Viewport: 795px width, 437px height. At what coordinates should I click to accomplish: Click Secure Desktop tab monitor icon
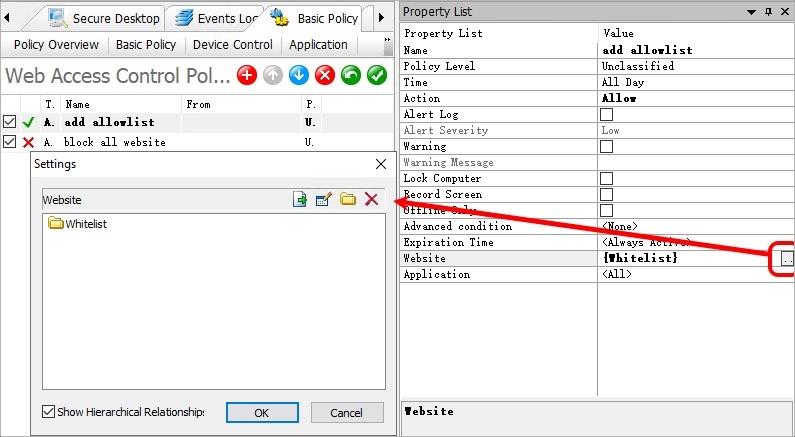point(58,18)
